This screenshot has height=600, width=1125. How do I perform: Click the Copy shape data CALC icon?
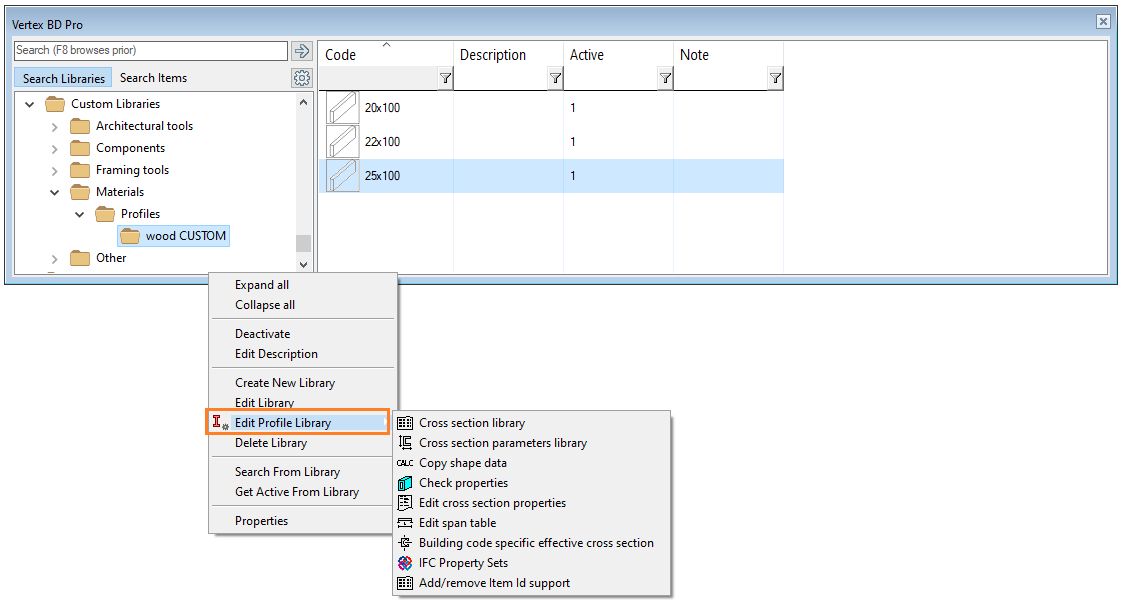click(405, 463)
